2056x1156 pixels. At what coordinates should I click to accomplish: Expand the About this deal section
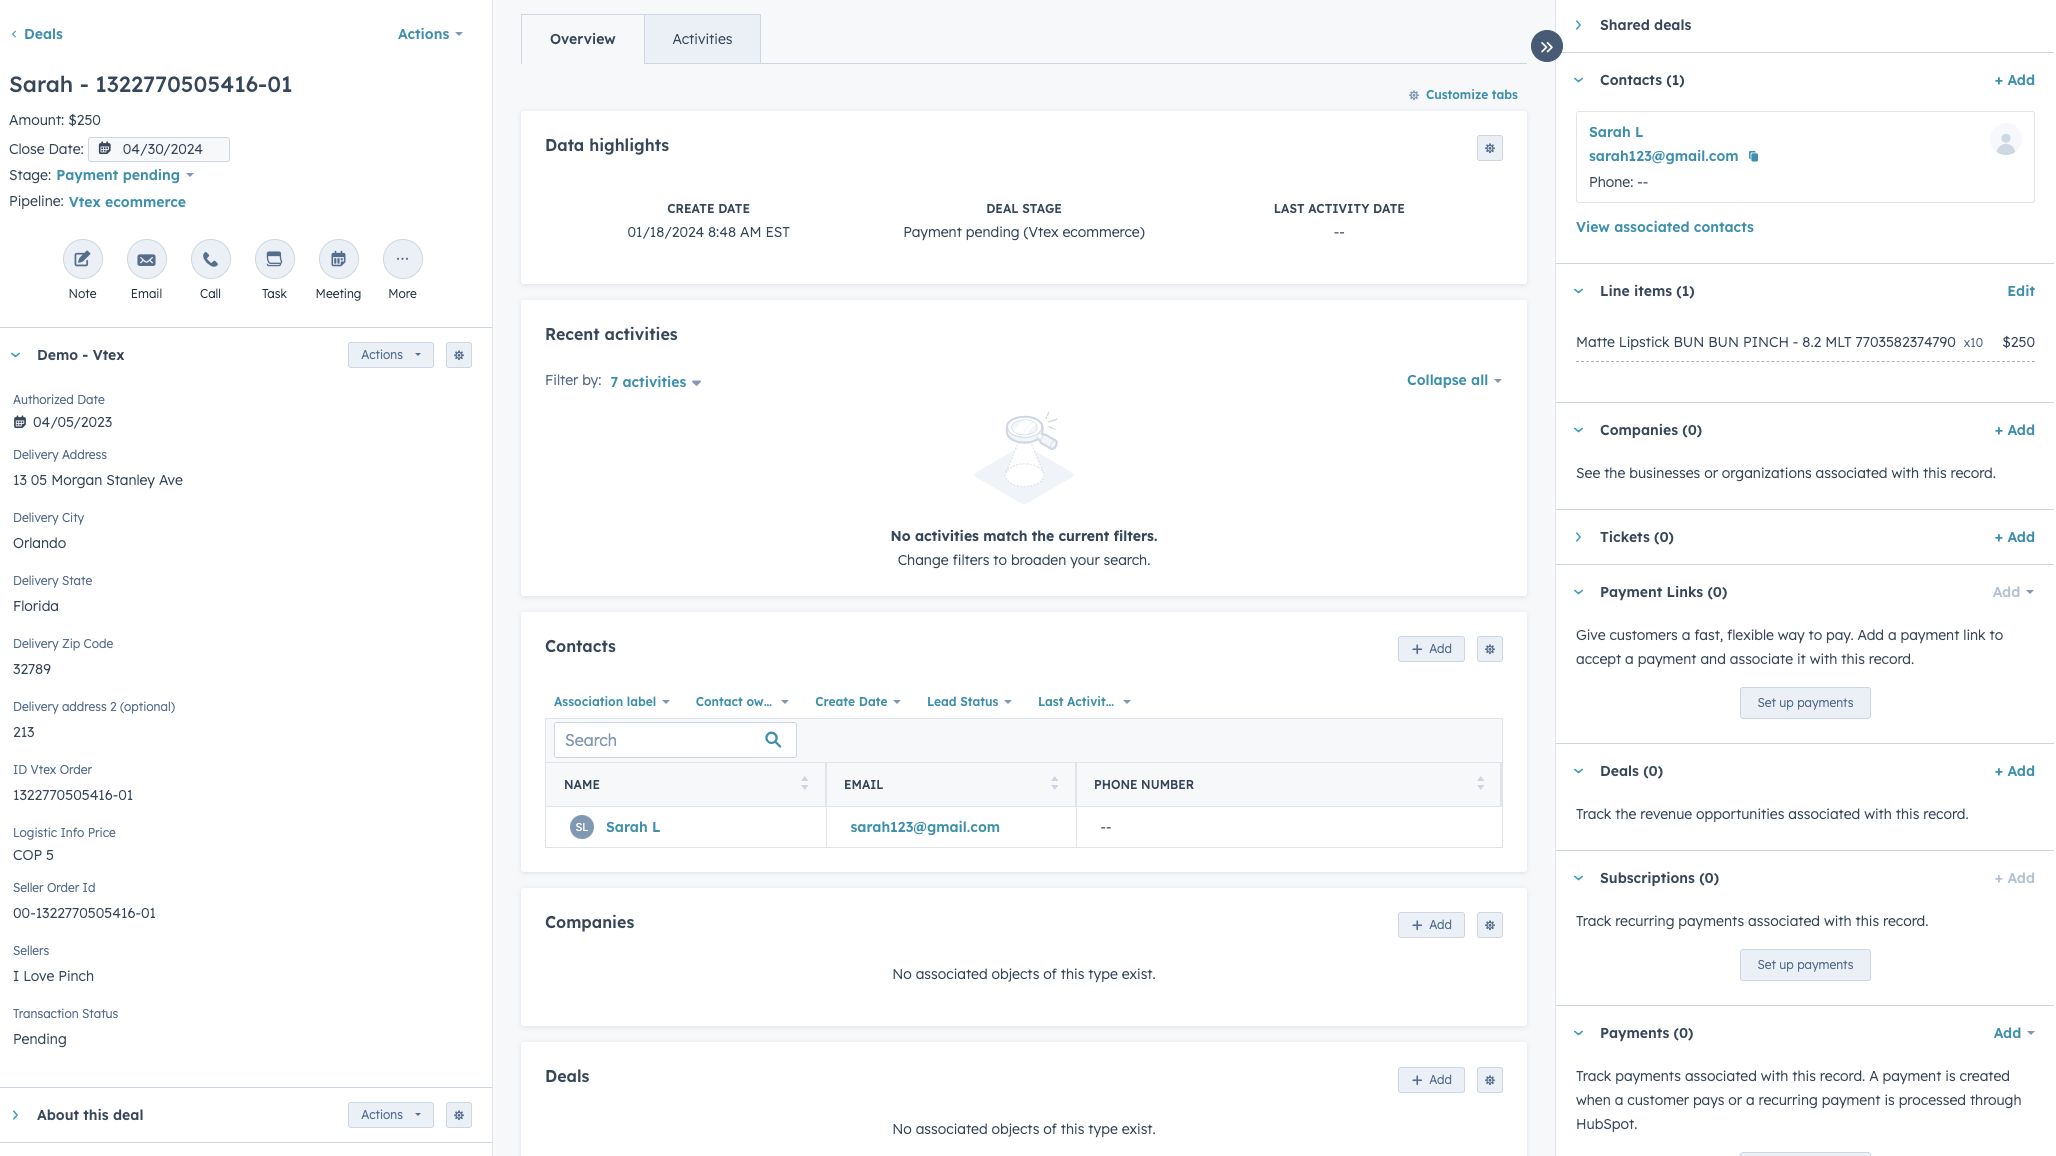click(x=16, y=1115)
